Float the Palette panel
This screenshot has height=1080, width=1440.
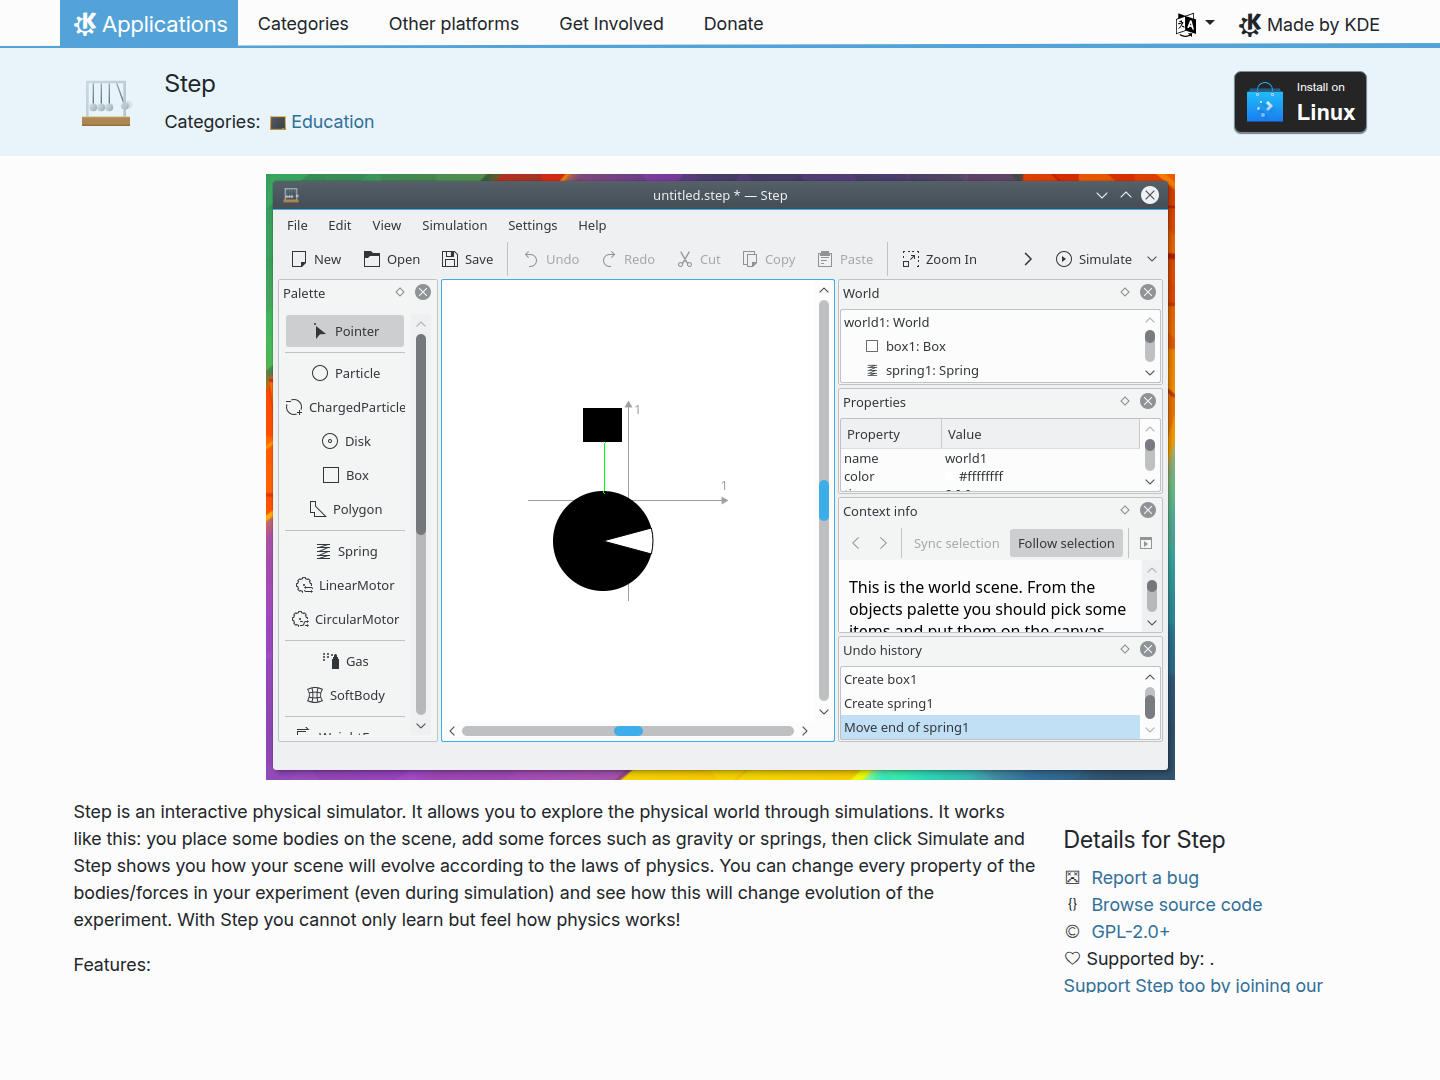point(400,292)
